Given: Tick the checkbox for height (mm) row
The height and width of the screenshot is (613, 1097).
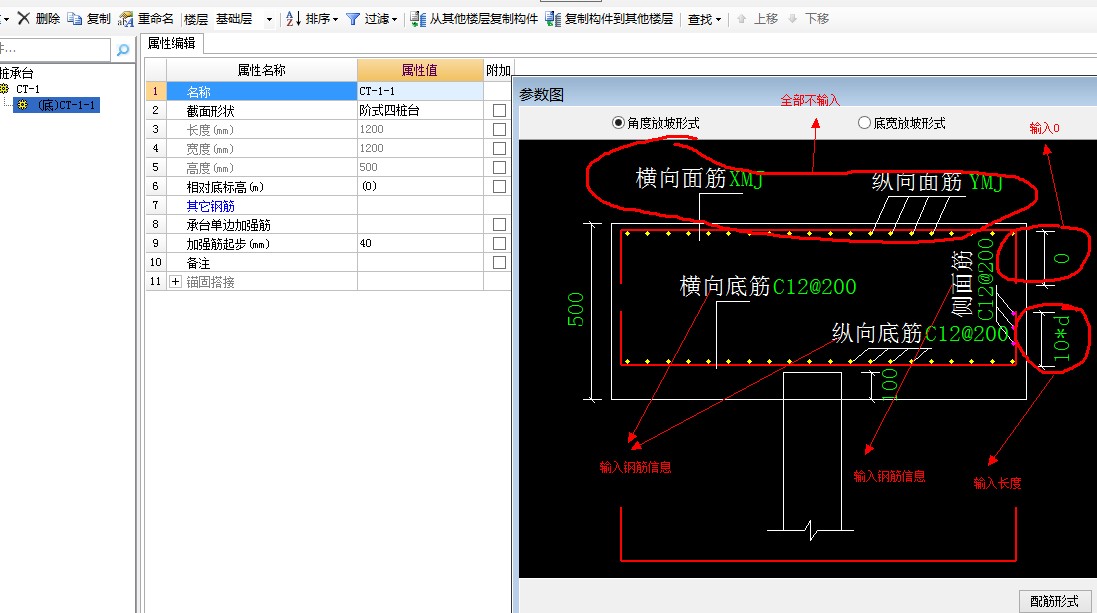Looking at the screenshot, I should point(499,167).
